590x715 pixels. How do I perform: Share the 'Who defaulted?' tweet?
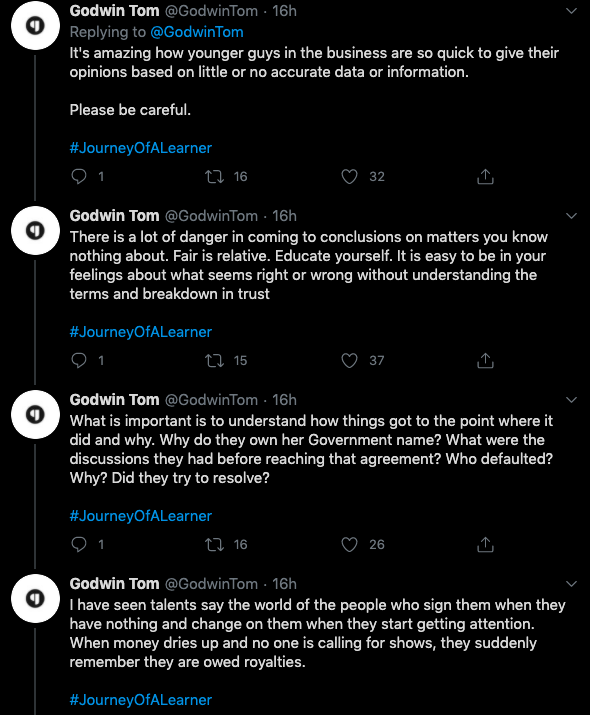(x=485, y=544)
